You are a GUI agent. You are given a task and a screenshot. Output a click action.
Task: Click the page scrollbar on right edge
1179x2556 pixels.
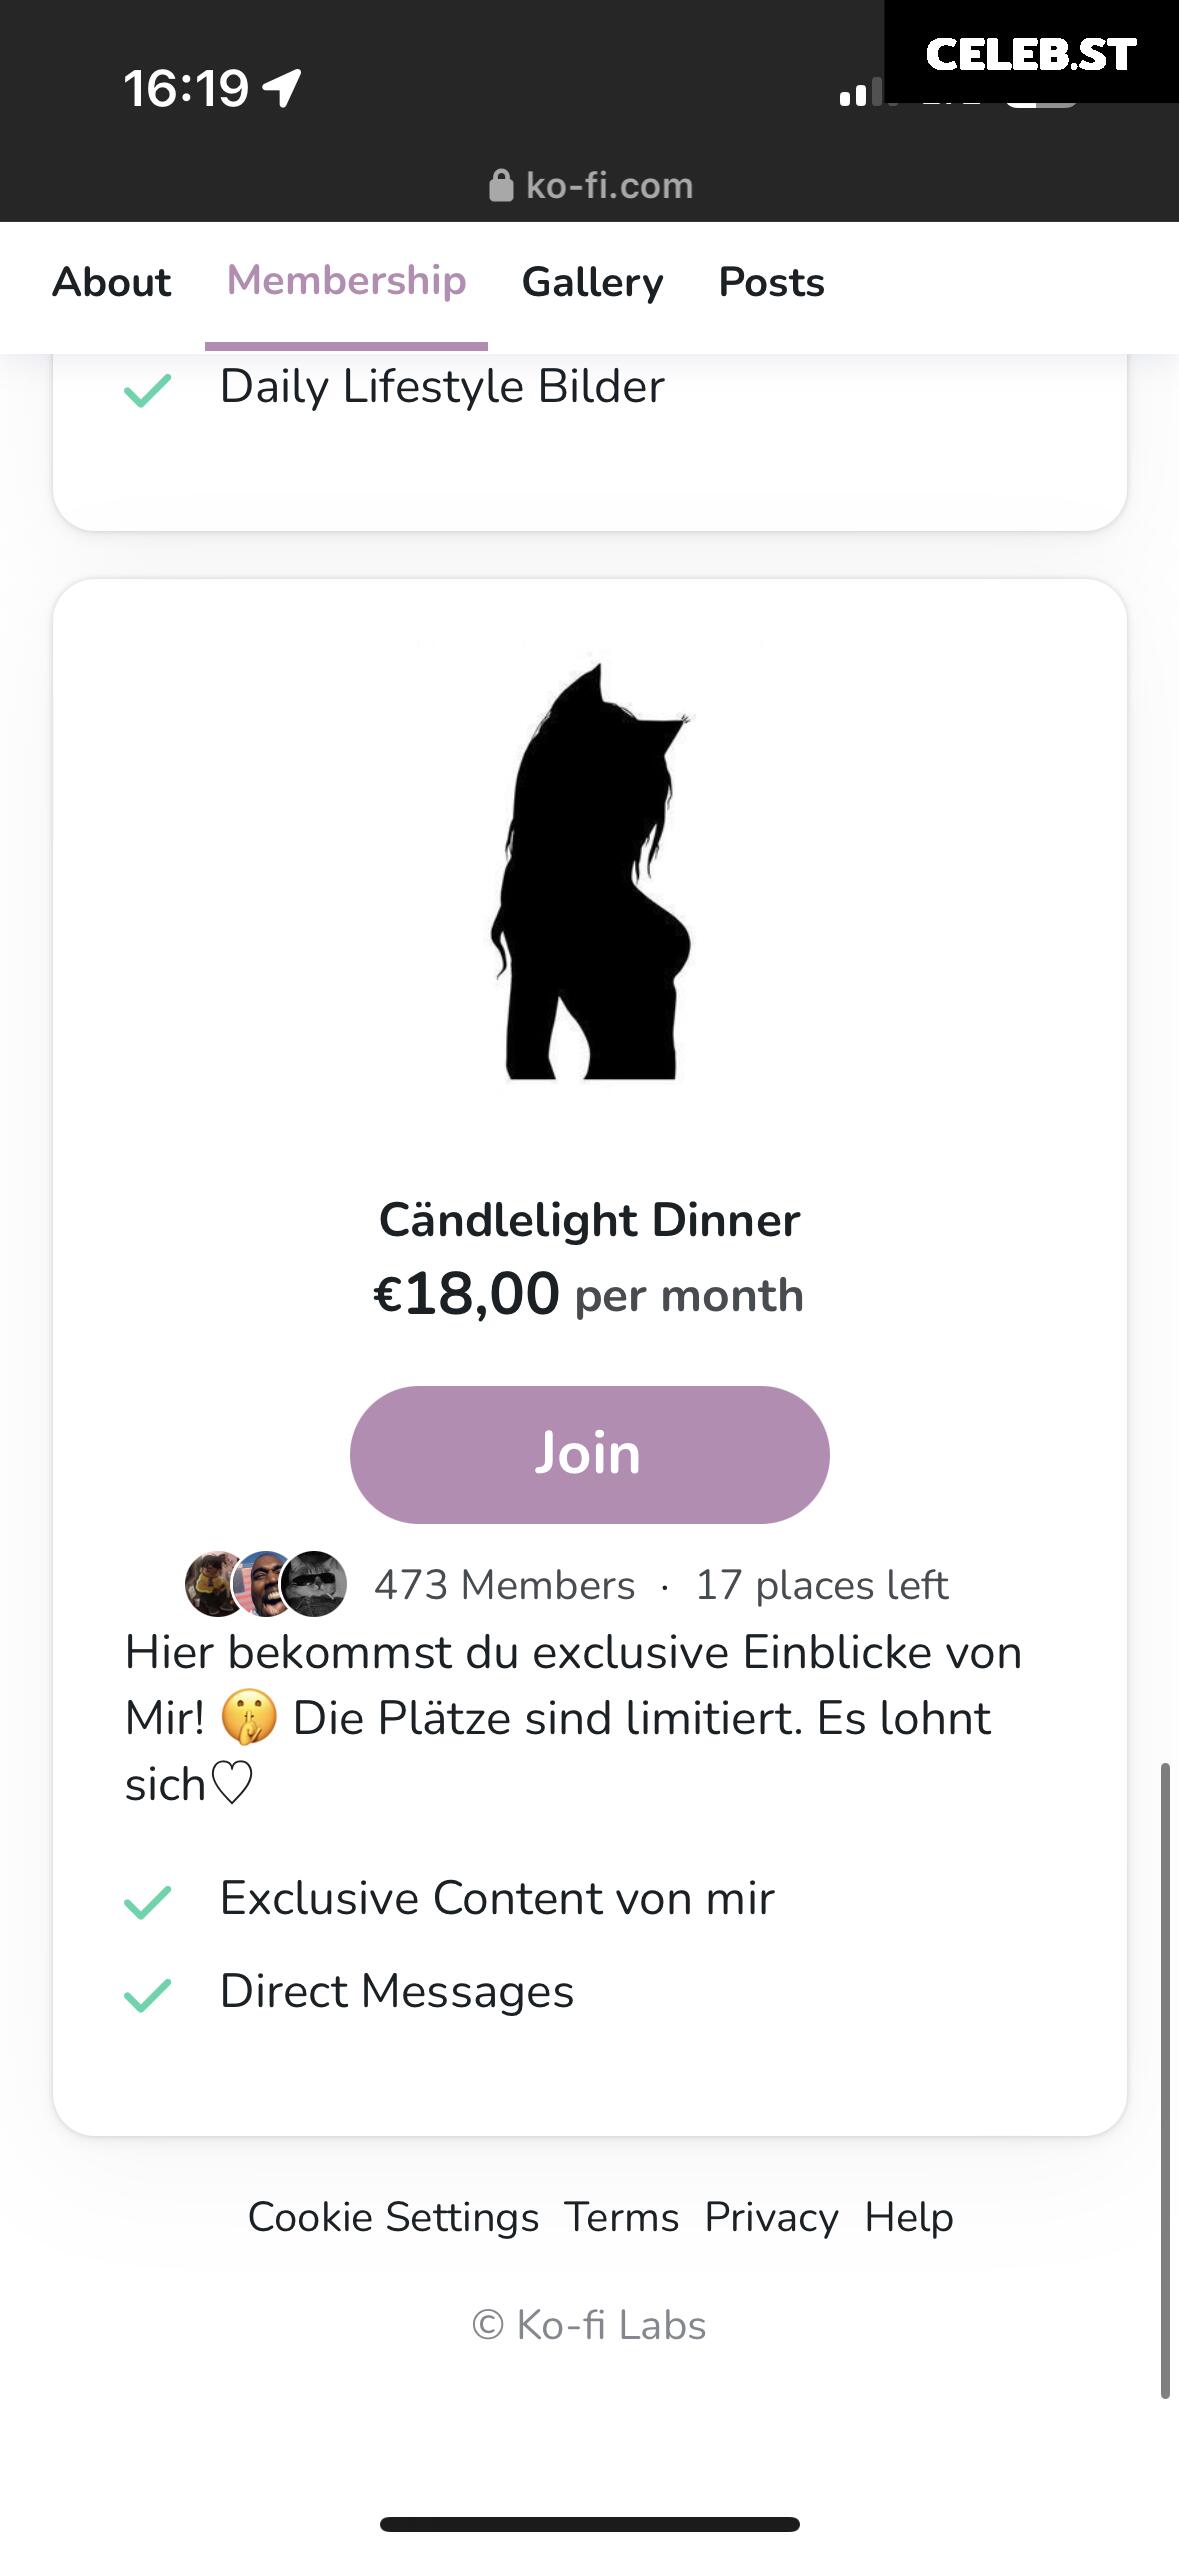pos(1165,2080)
